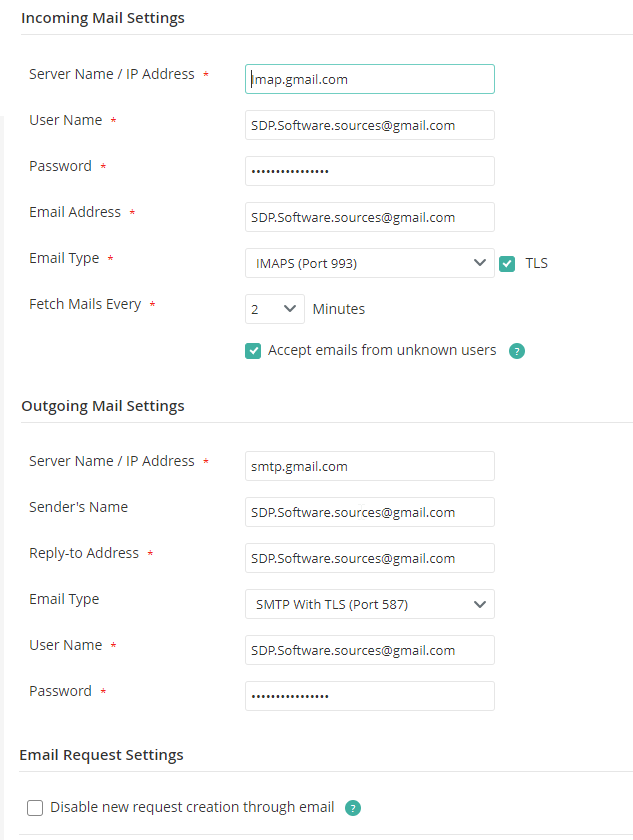Click the Reply-to Address field

click(x=369, y=558)
